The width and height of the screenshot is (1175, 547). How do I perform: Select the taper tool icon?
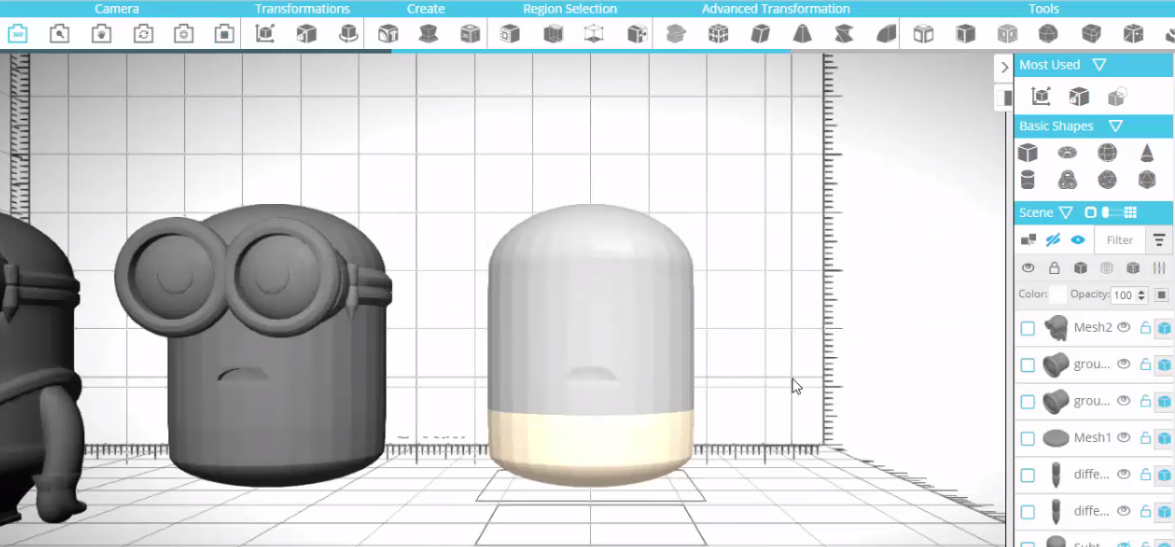coord(802,34)
